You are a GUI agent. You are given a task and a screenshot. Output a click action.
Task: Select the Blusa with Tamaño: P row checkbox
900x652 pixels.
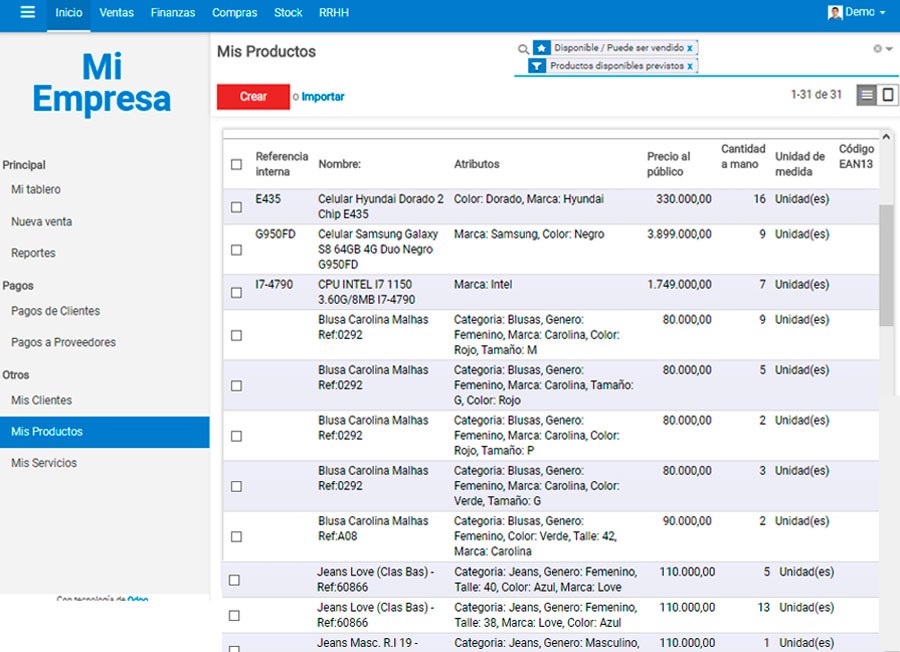[x=236, y=436]
